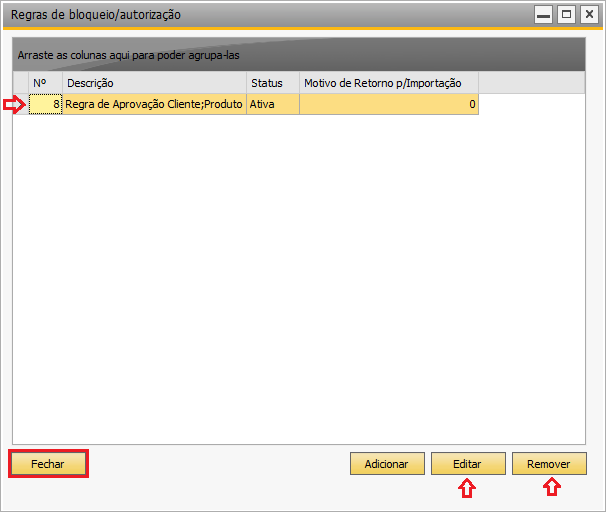Click the Status column header
This screenshot has height=512, width=606.
click(x=273, y=83)
